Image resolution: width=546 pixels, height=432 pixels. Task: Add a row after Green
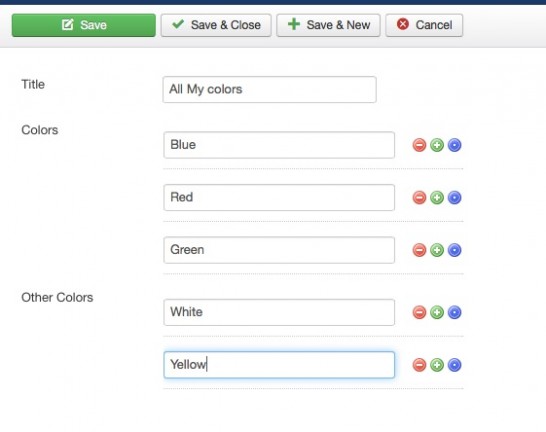point(437,250)
